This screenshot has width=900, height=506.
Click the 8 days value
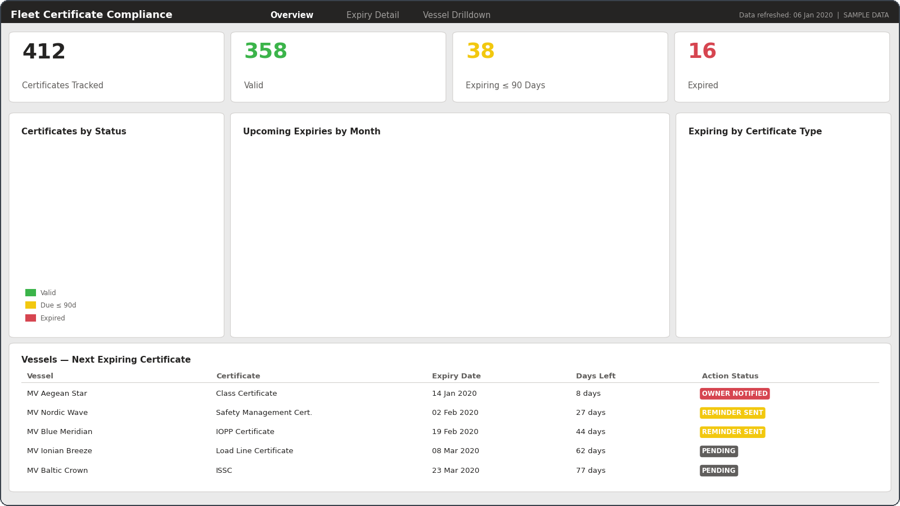588,394
